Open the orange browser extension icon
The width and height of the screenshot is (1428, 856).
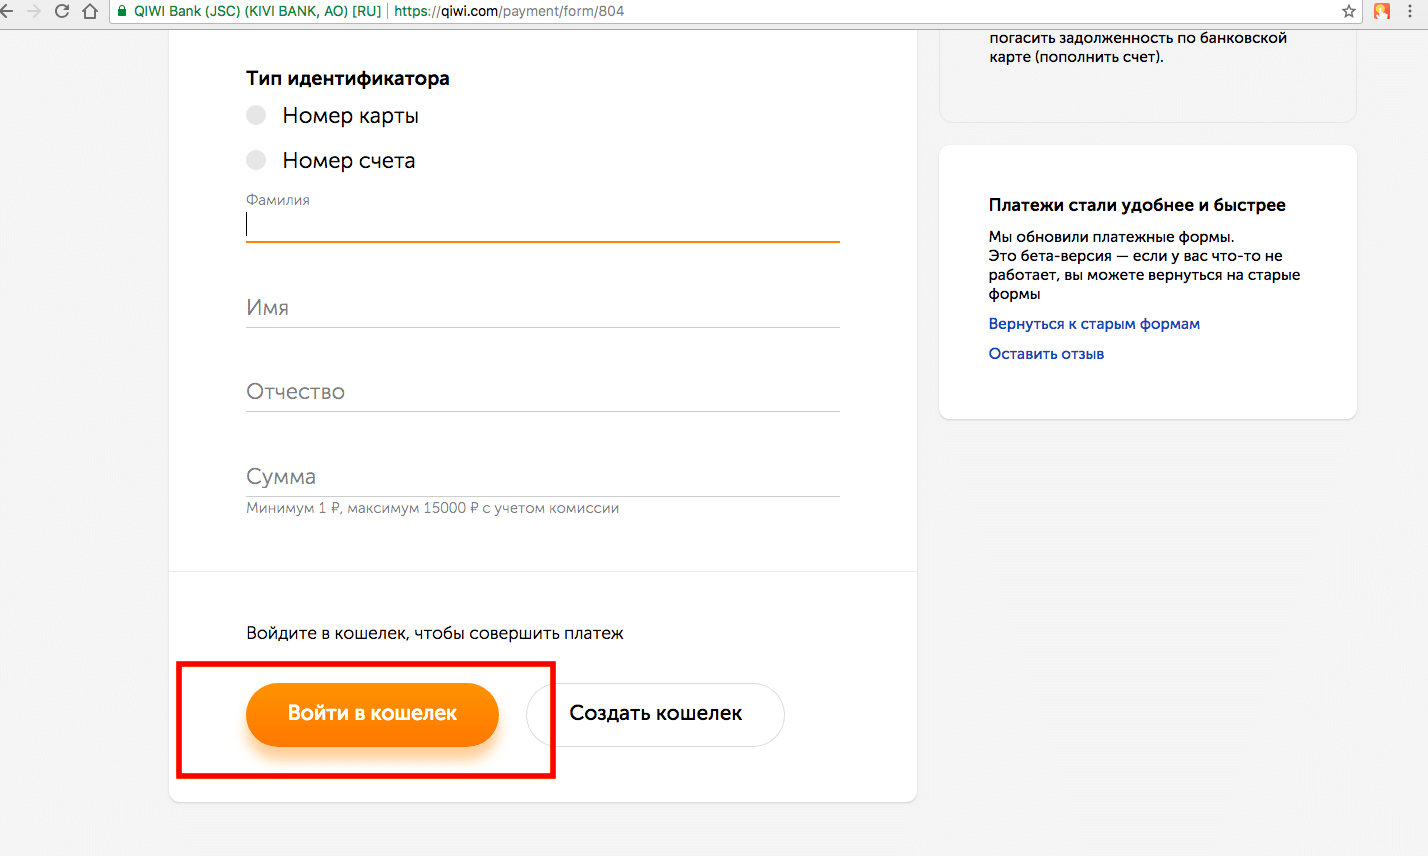[x=1382, y=12]
